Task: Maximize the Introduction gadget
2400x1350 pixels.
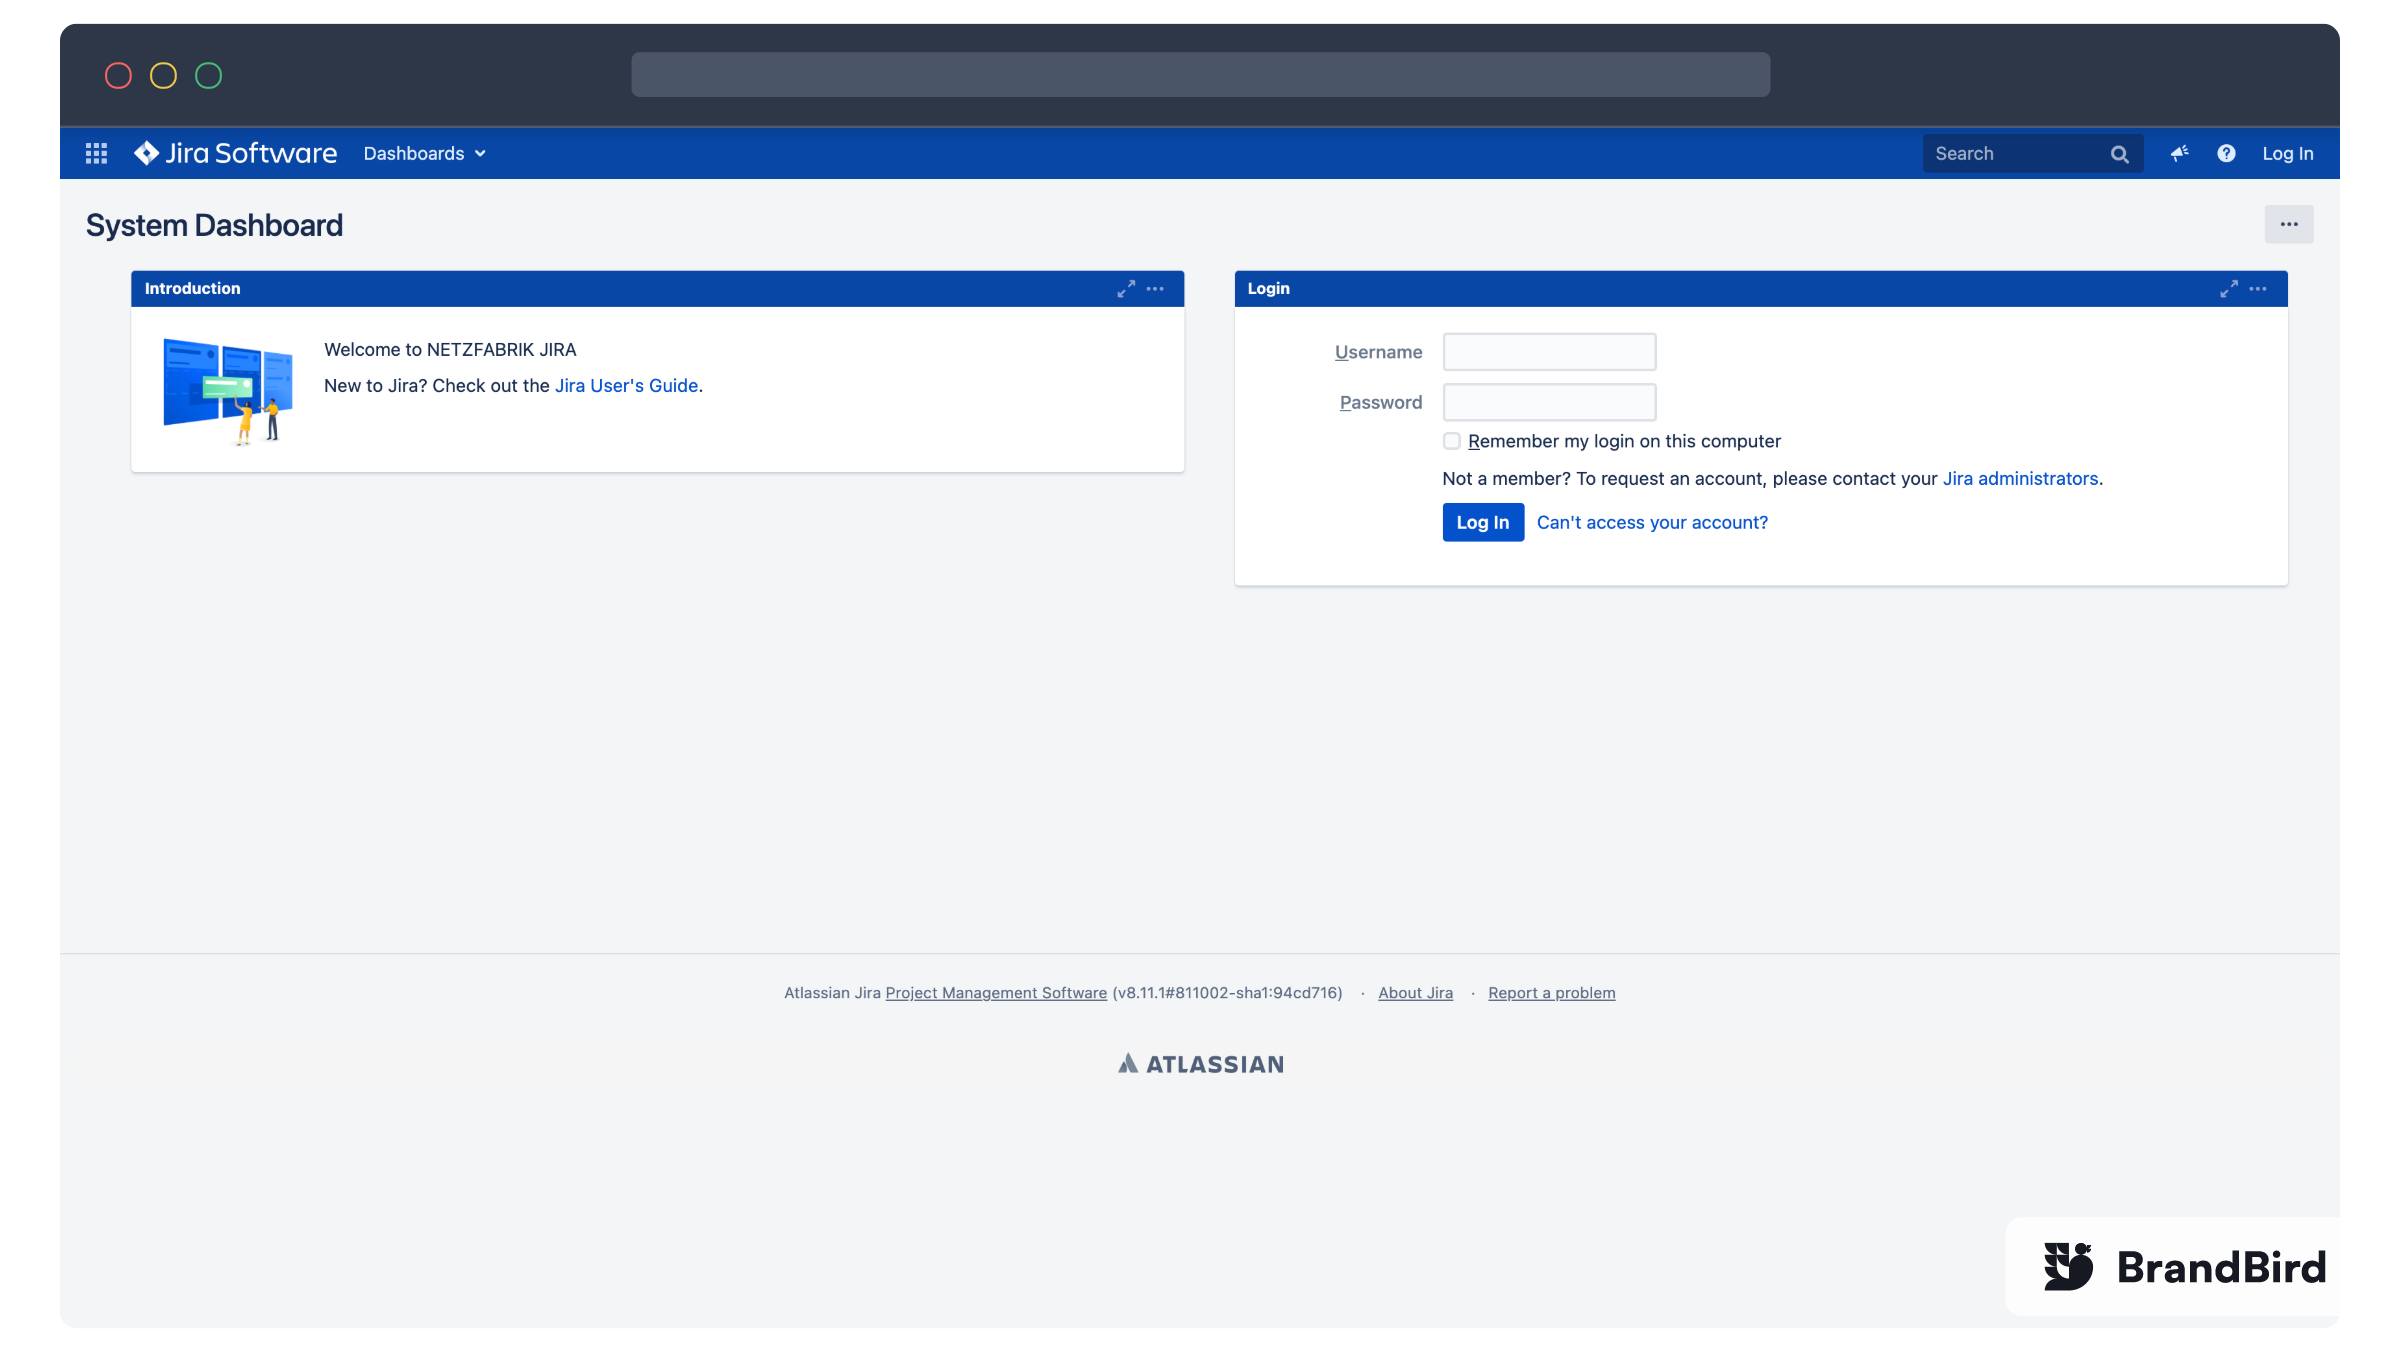Action: tap(1126, 288)
